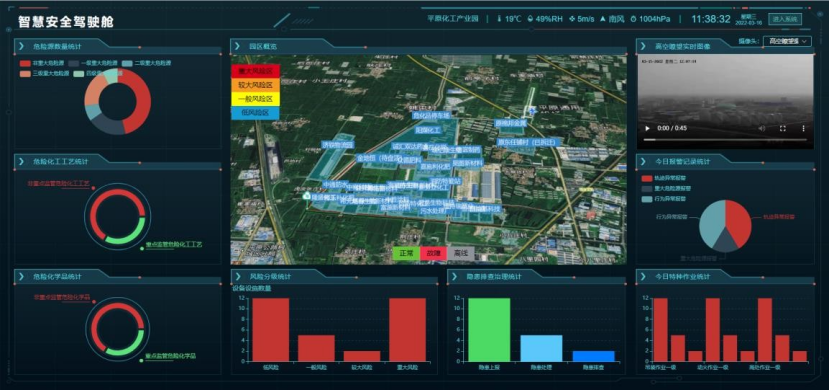Click the 重点监管危险化工工艺 label
Screen dimensions: 830x390
[174, 245]
